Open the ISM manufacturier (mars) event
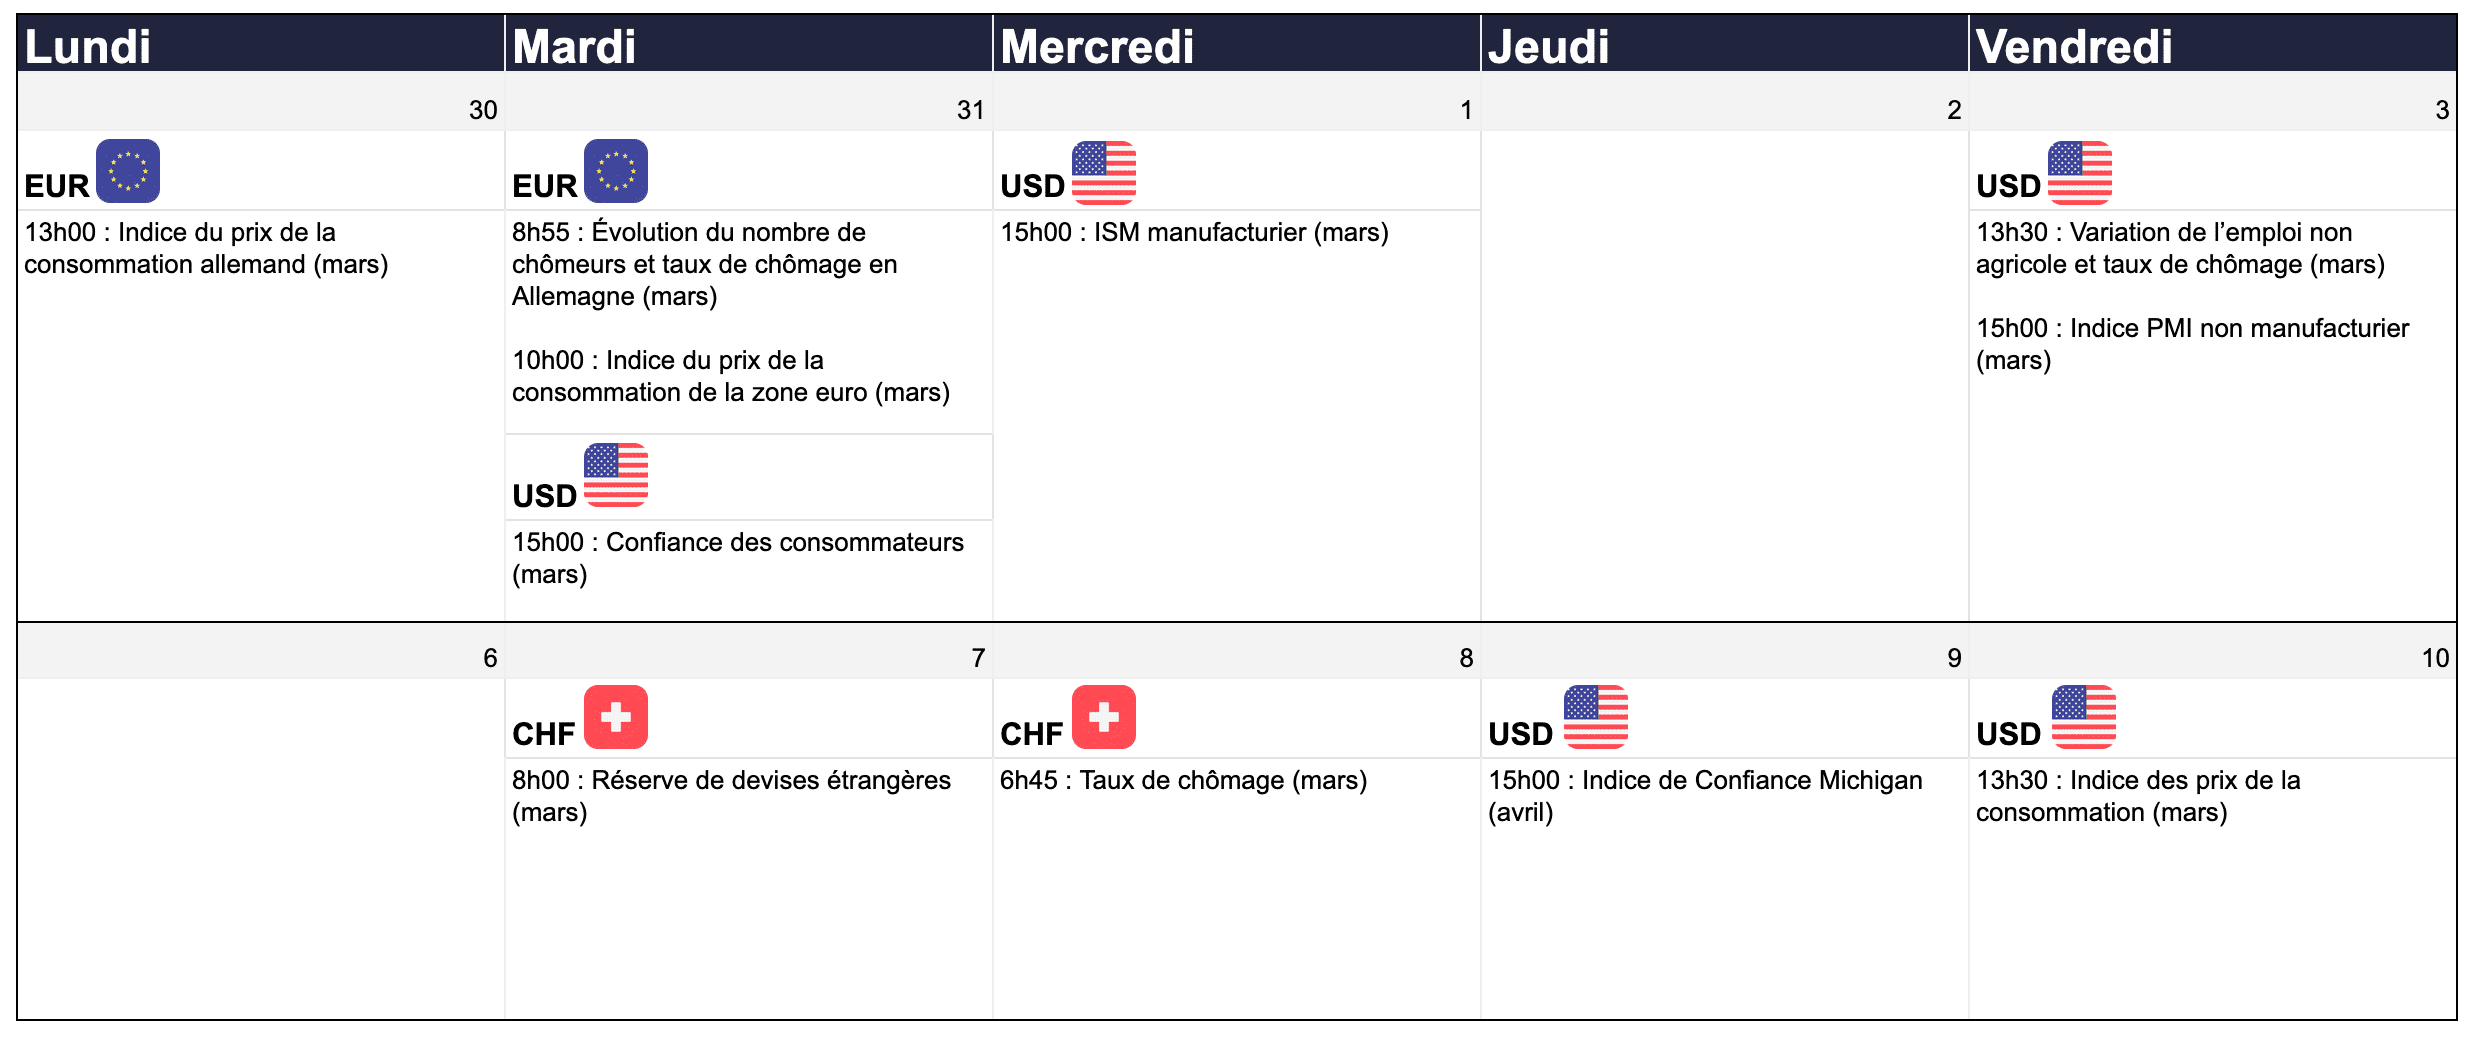This screenshot has width=2474, height=1038. pos(1194,232)
